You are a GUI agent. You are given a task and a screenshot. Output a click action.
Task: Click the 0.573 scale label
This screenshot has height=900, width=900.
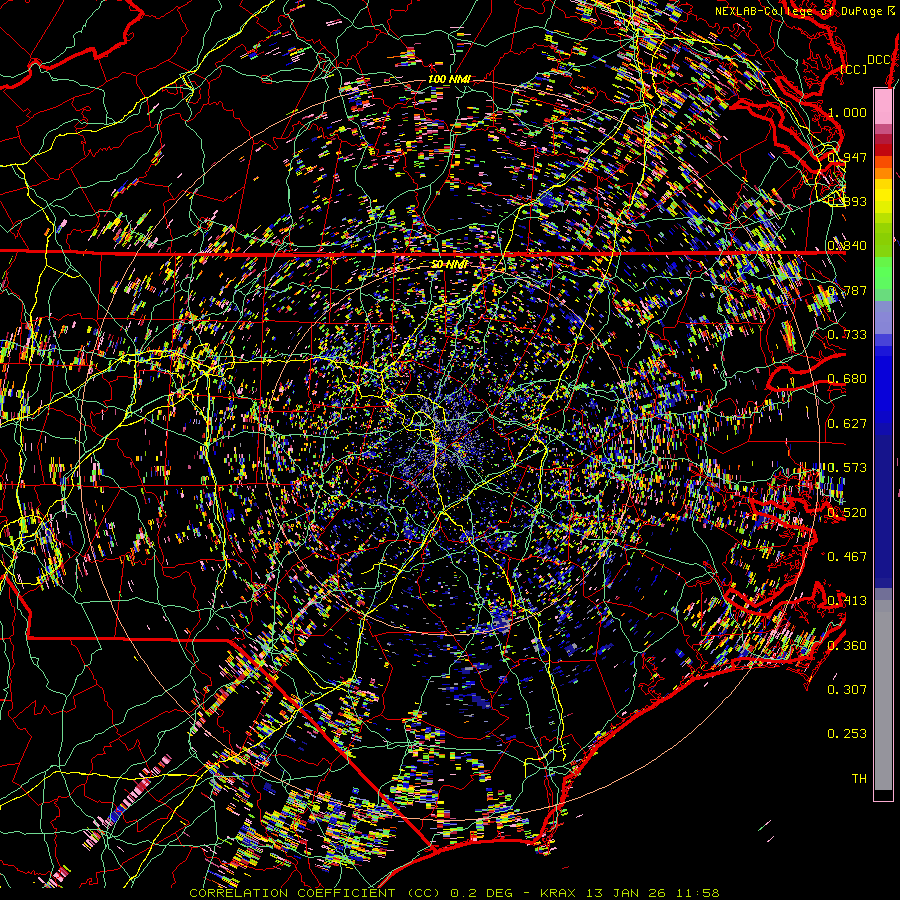pos(847,468)
